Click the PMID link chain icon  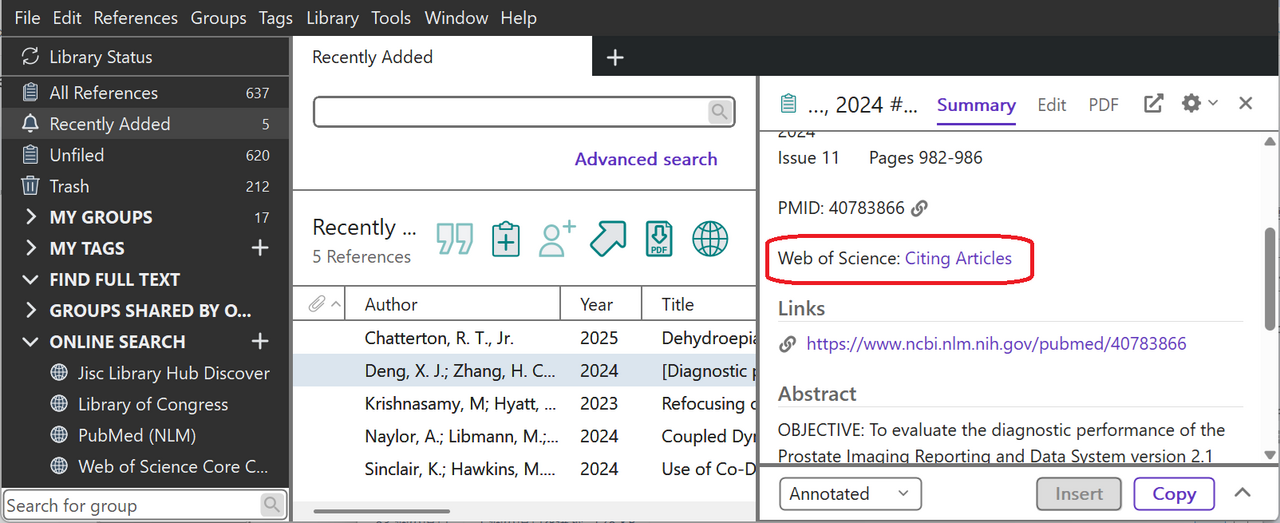(919, 208)
